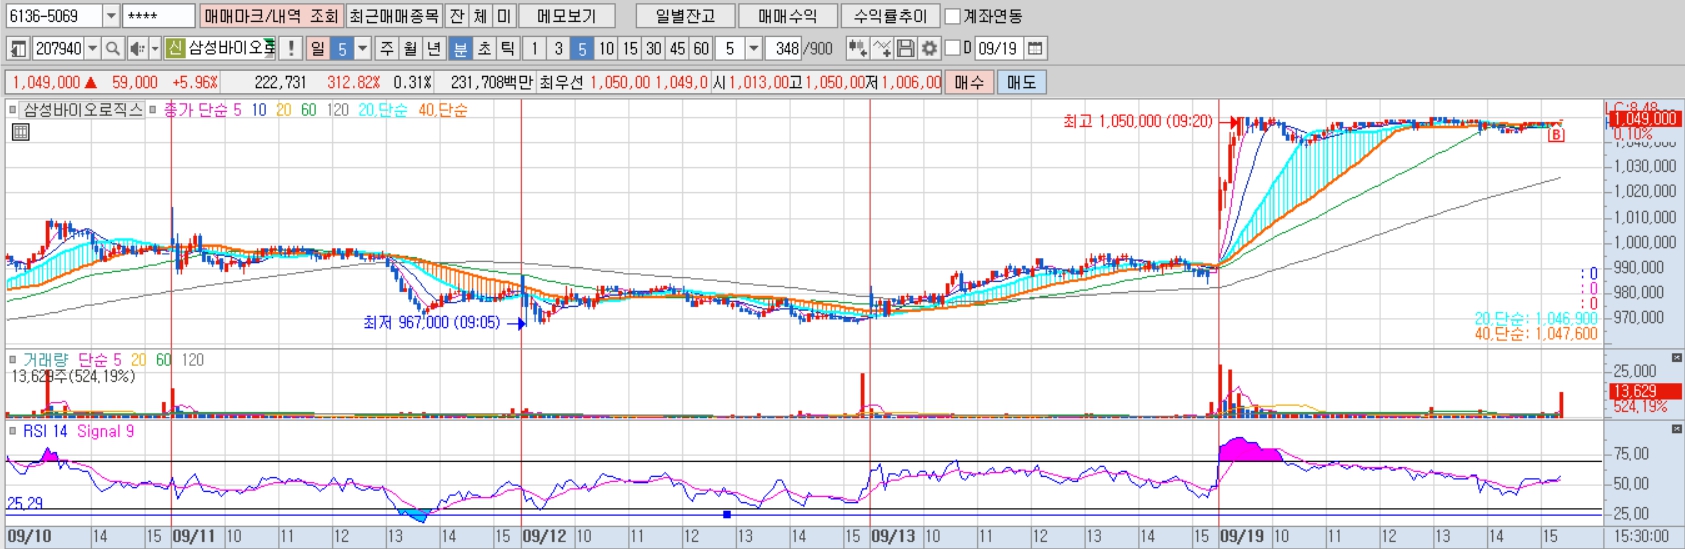Set interval to 1 minute
Viewport: 1685px width, 549px height.
535,48
